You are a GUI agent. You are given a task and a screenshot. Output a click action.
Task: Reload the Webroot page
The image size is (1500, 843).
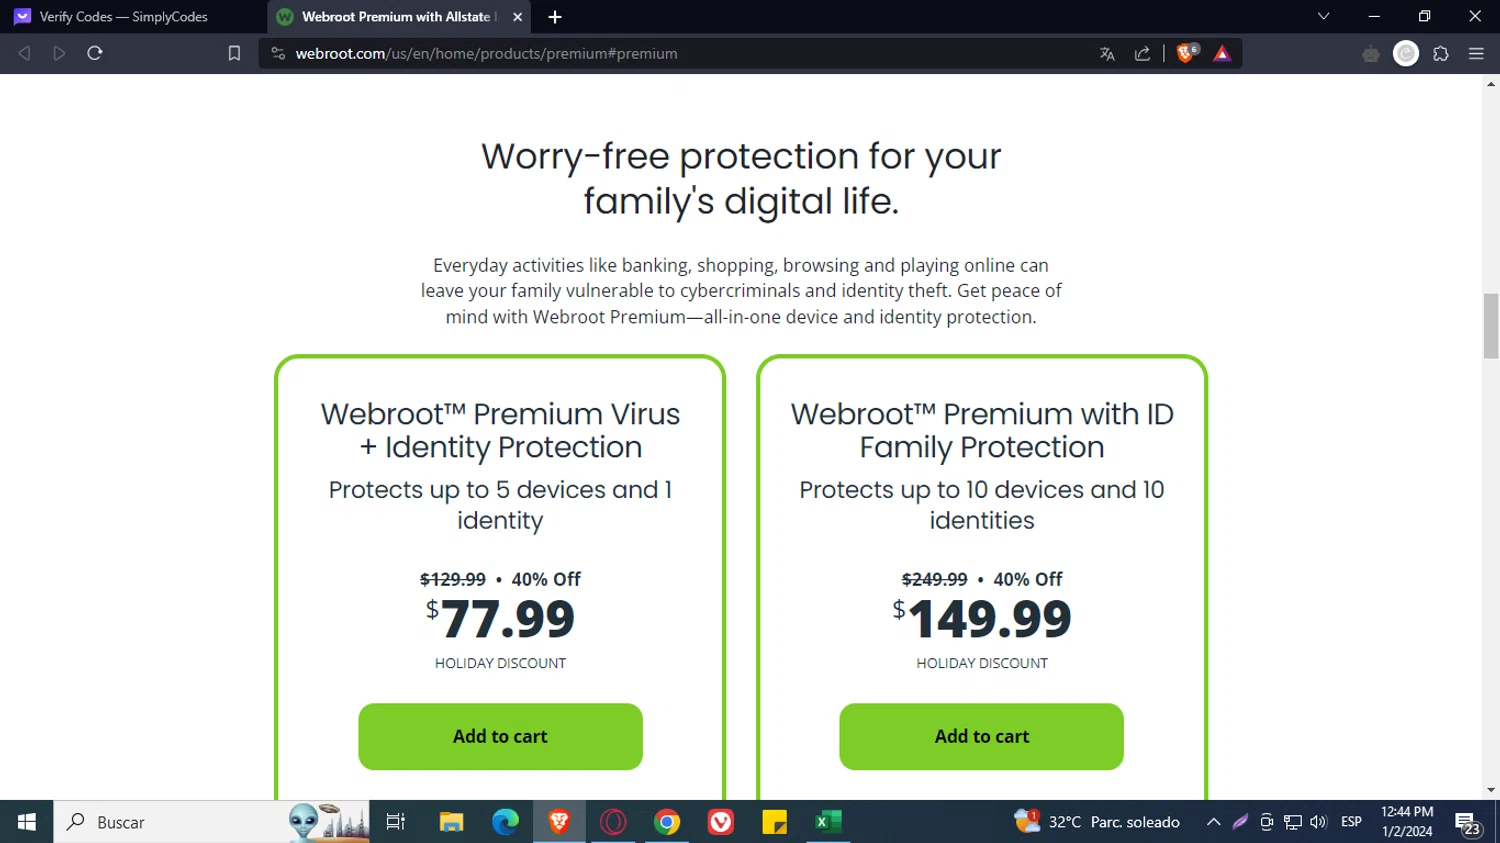point(95,54)
